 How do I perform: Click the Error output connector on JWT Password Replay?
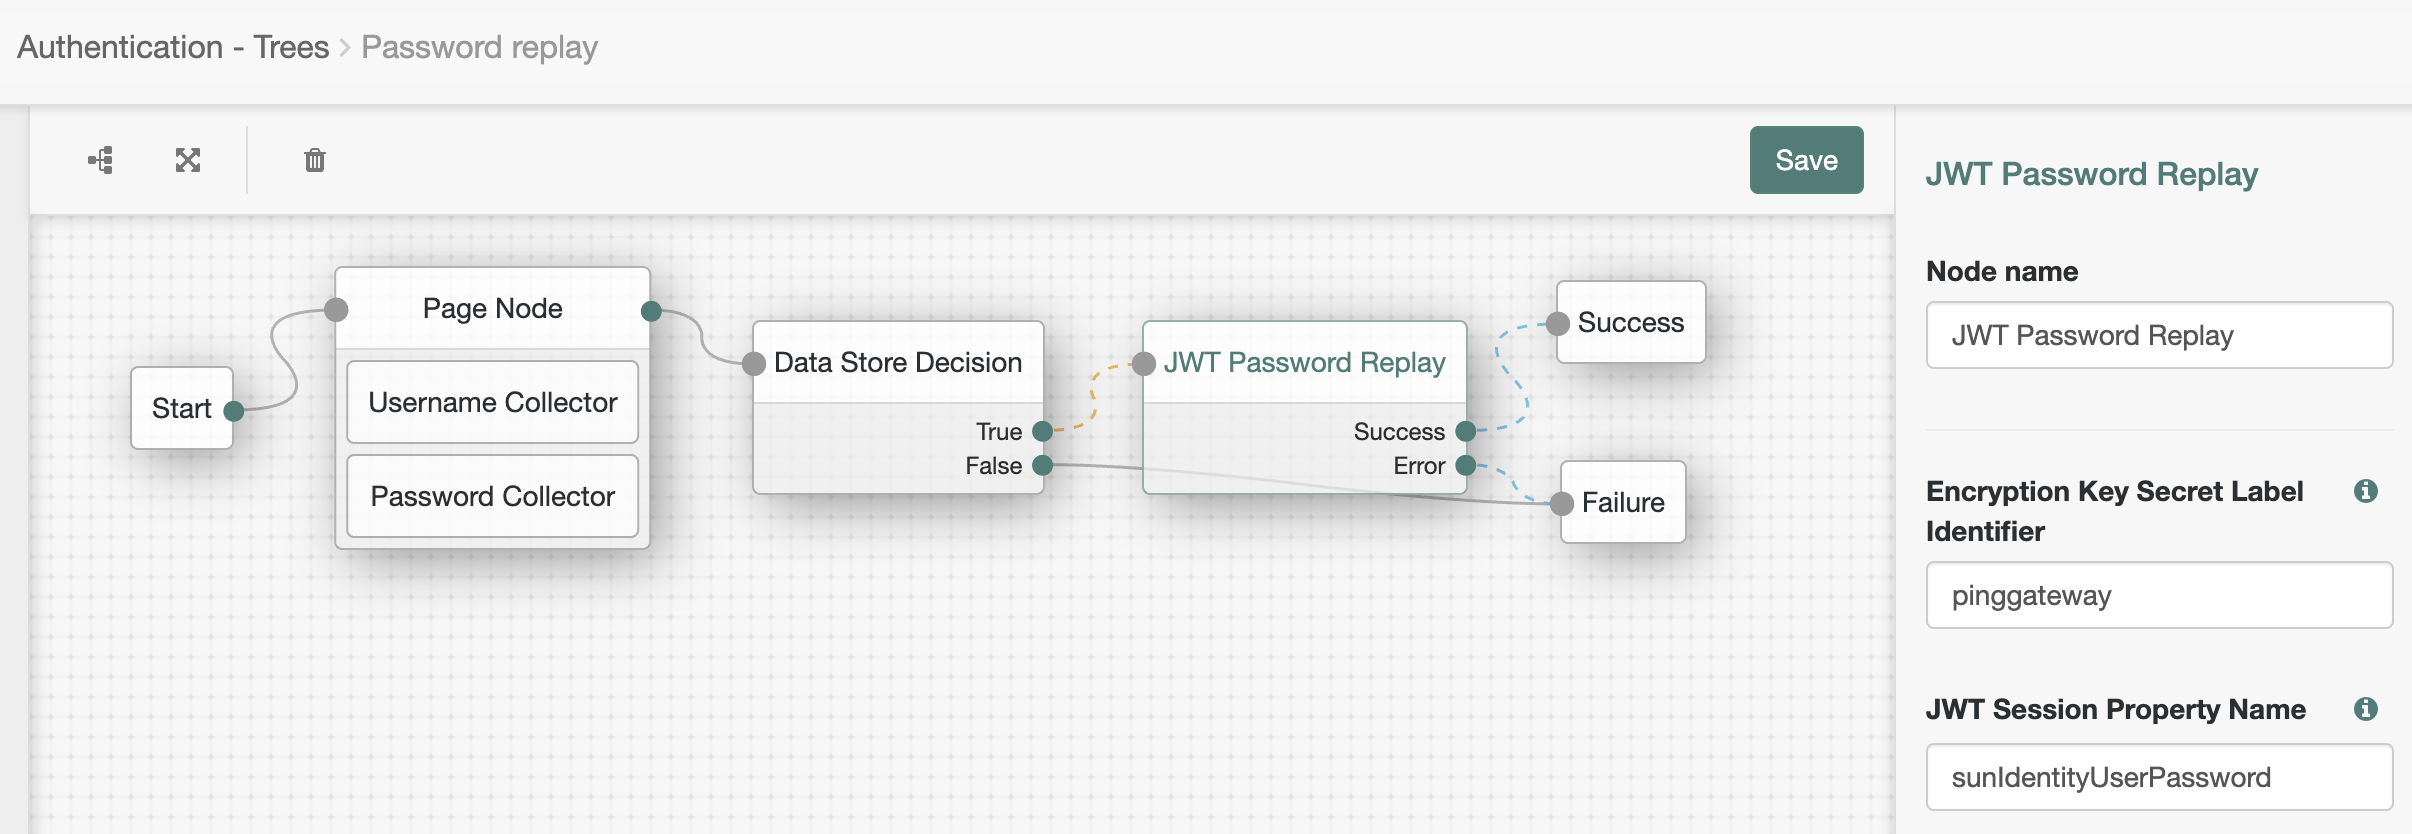[x=1465, y=465]
